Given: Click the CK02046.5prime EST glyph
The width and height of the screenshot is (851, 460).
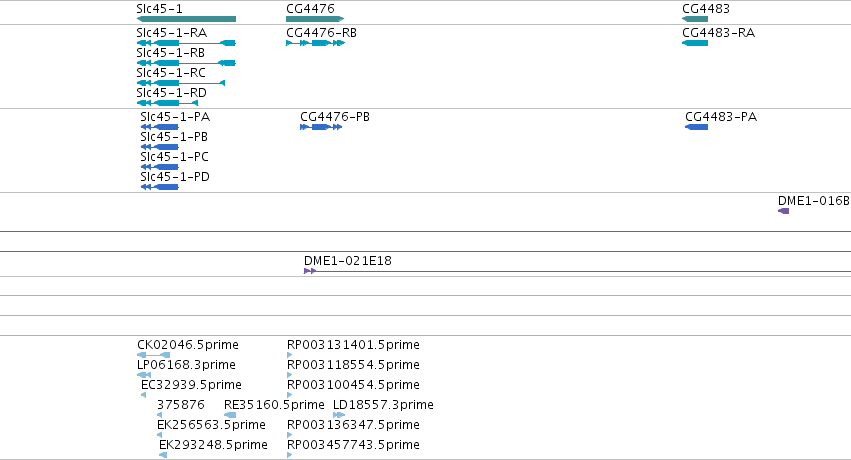Looking at the screenshot, I should [154, 355].
